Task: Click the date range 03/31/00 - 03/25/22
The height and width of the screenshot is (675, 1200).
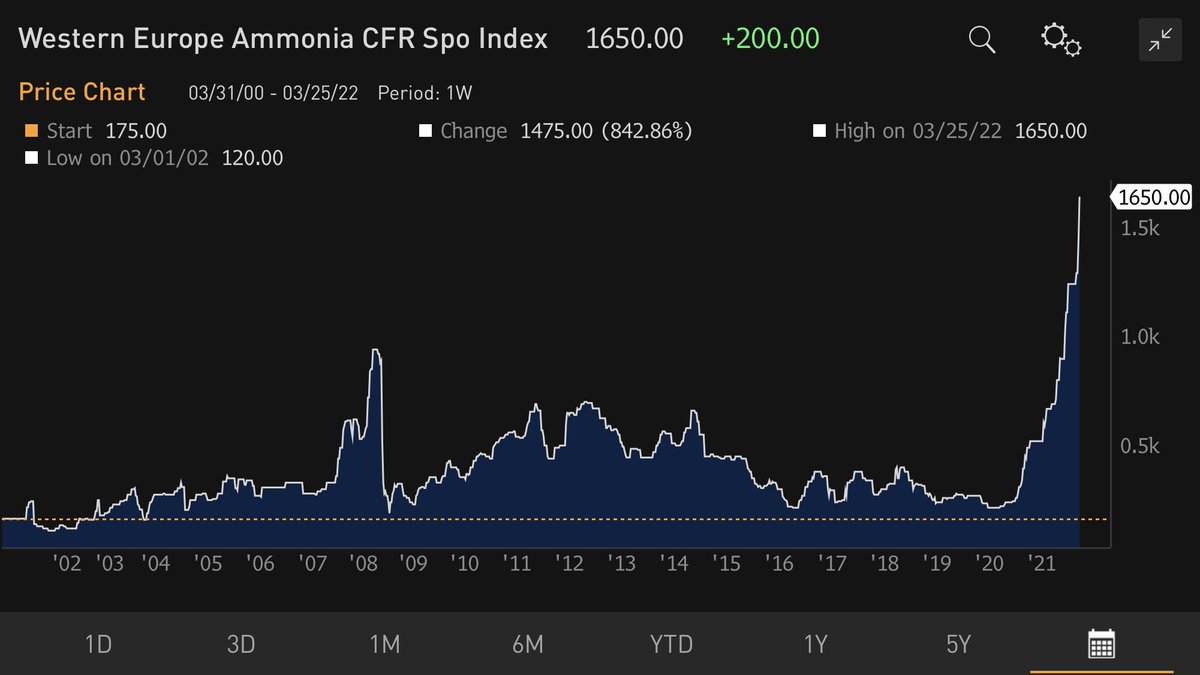Action: 275,93
